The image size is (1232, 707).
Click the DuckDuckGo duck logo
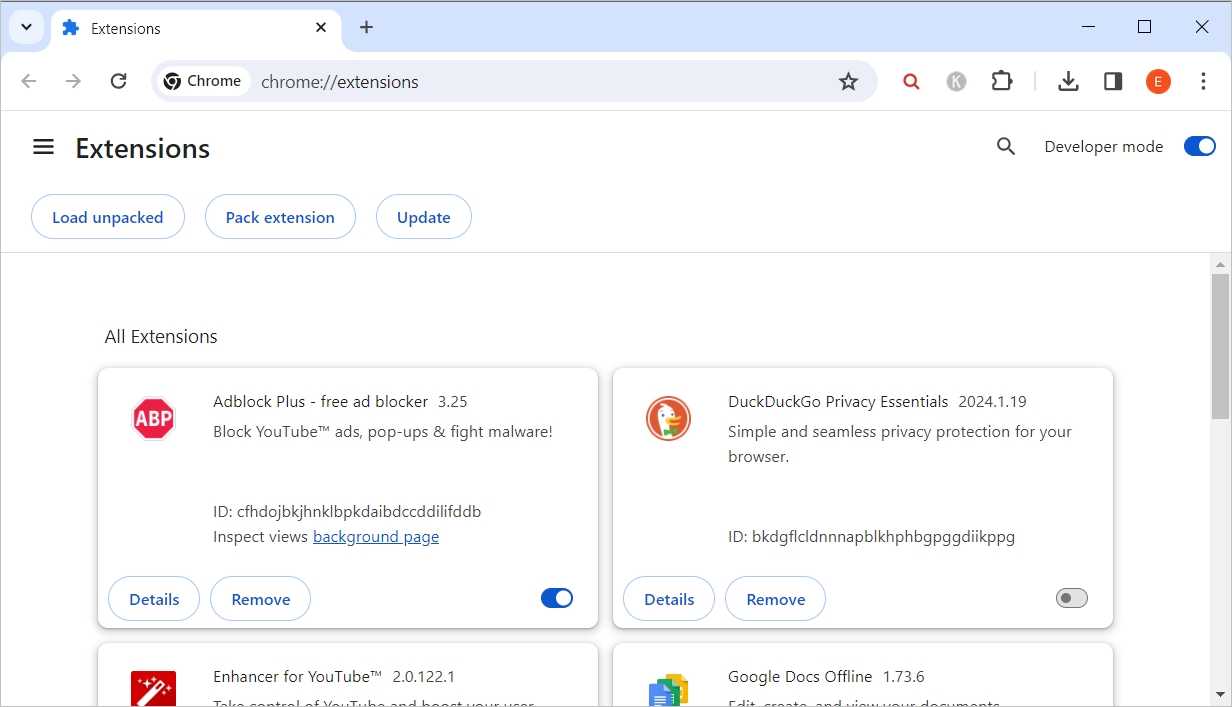[668, 419]
